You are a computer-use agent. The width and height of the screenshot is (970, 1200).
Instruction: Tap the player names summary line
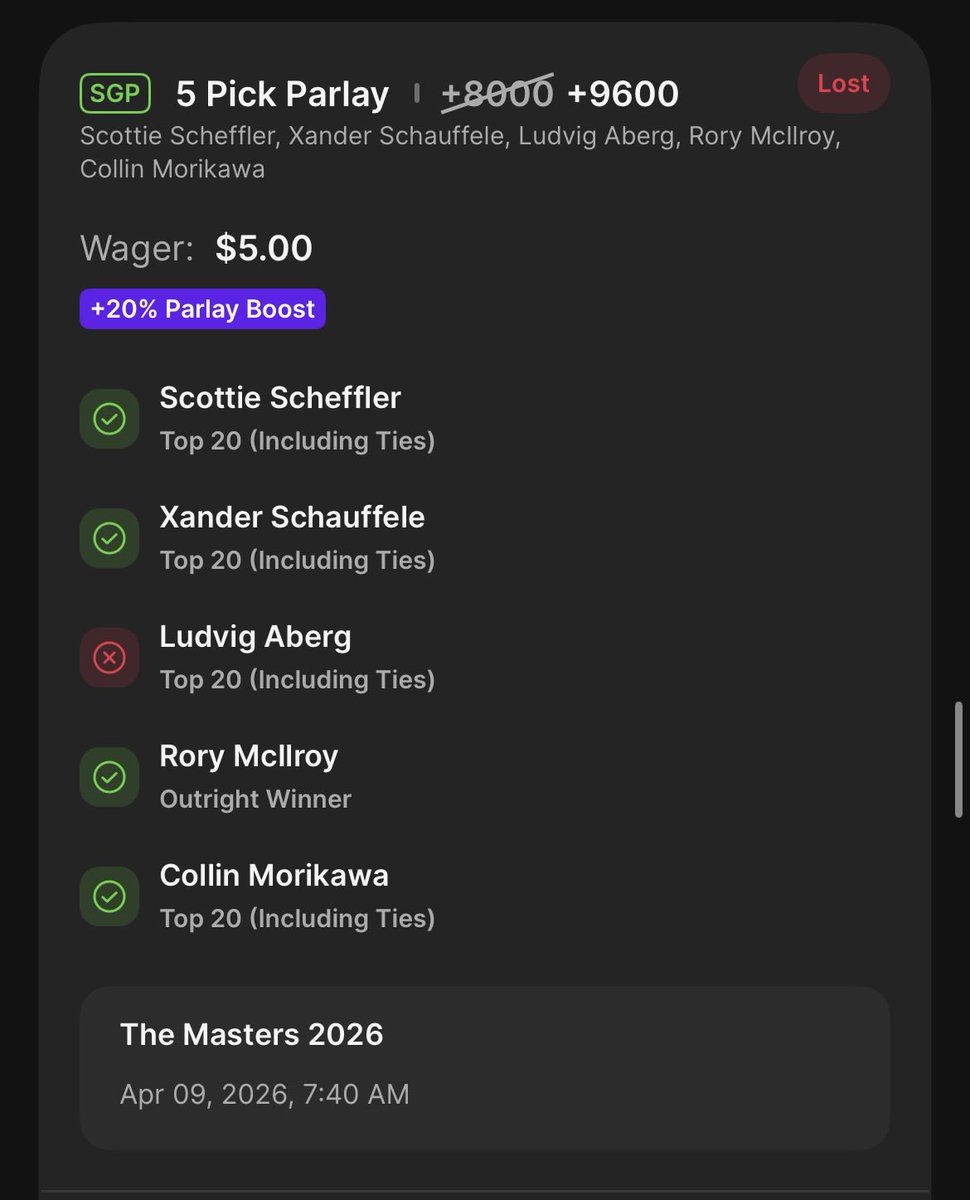point(460,152)
